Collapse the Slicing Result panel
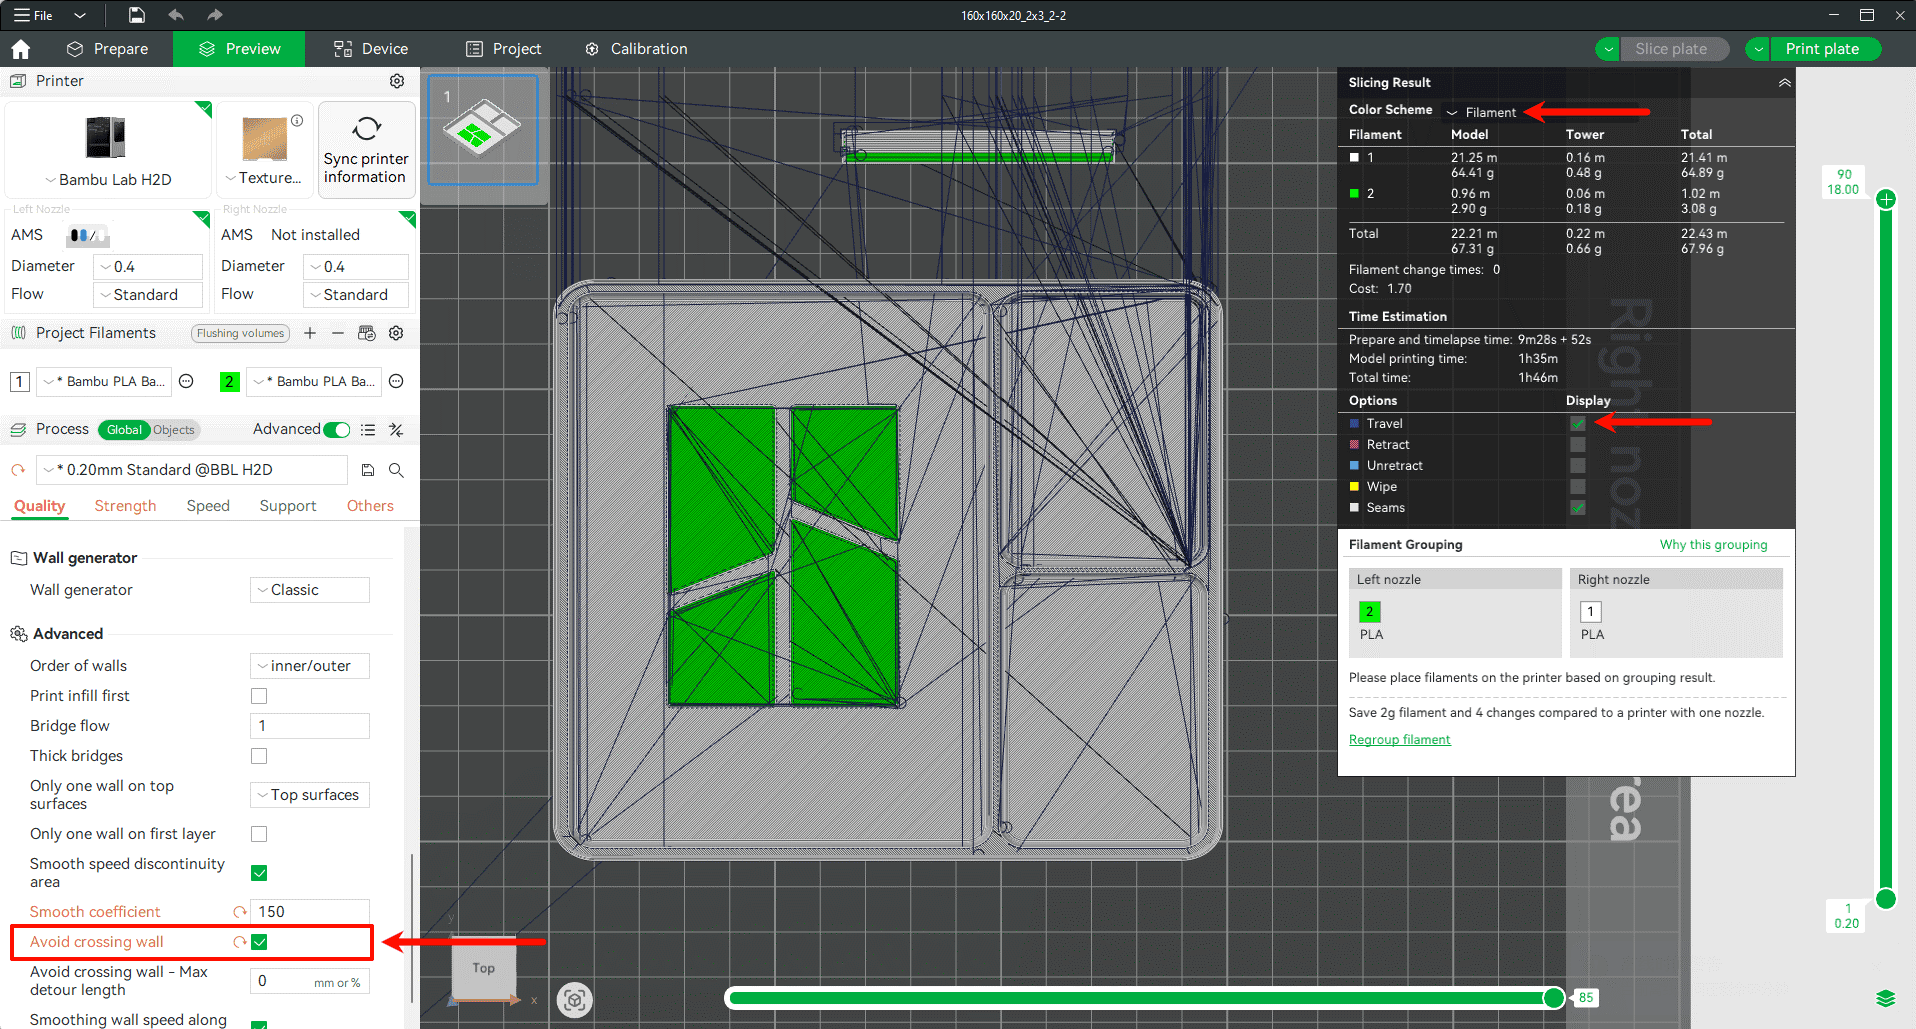The image size is (1916, 1029). click(x=1784, y=83)
